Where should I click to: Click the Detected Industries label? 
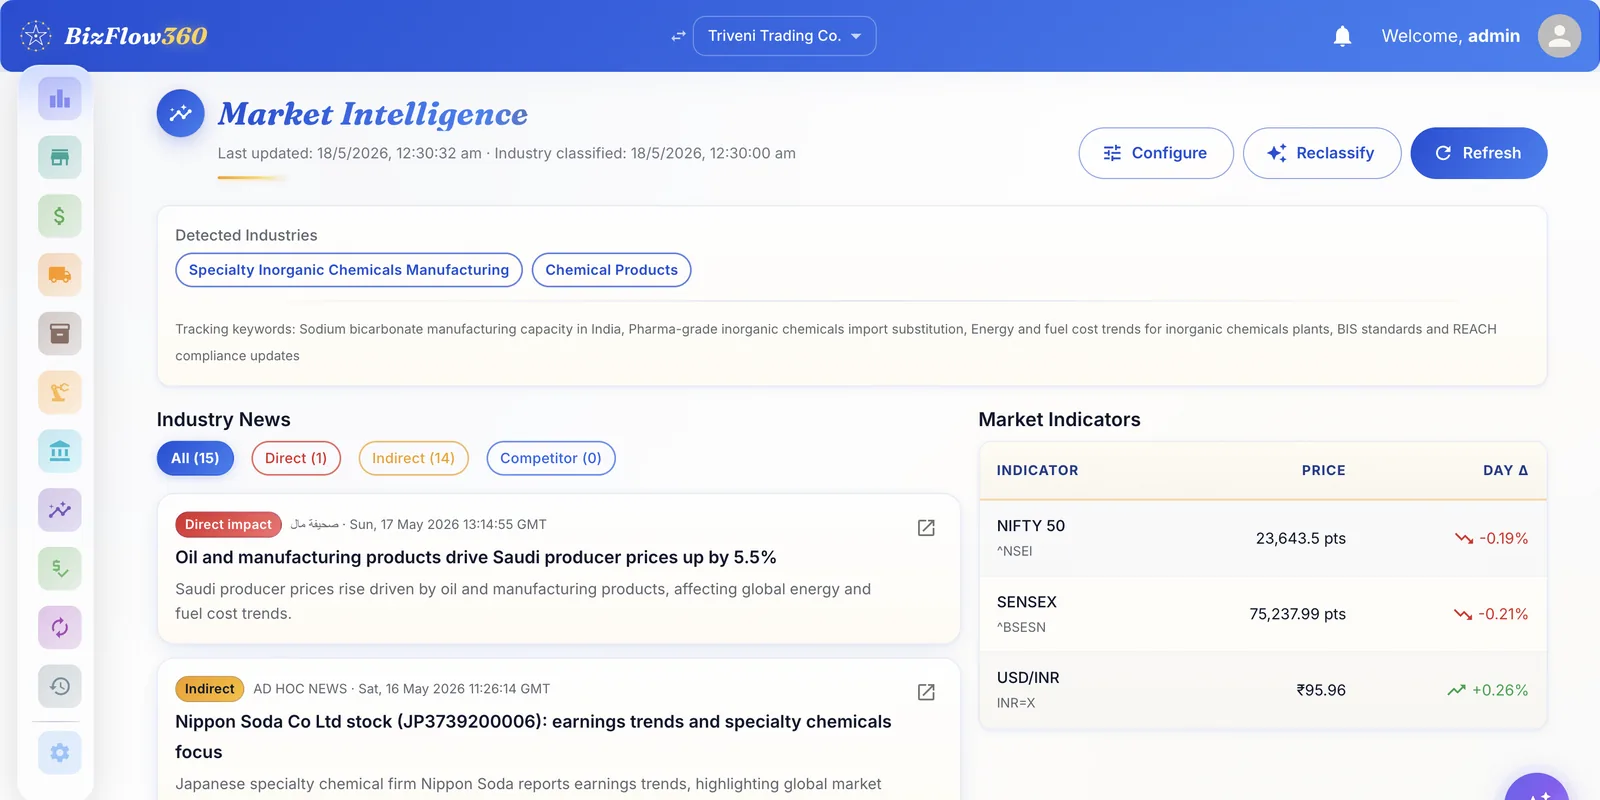pyautogui.click(x=246, y=235)
